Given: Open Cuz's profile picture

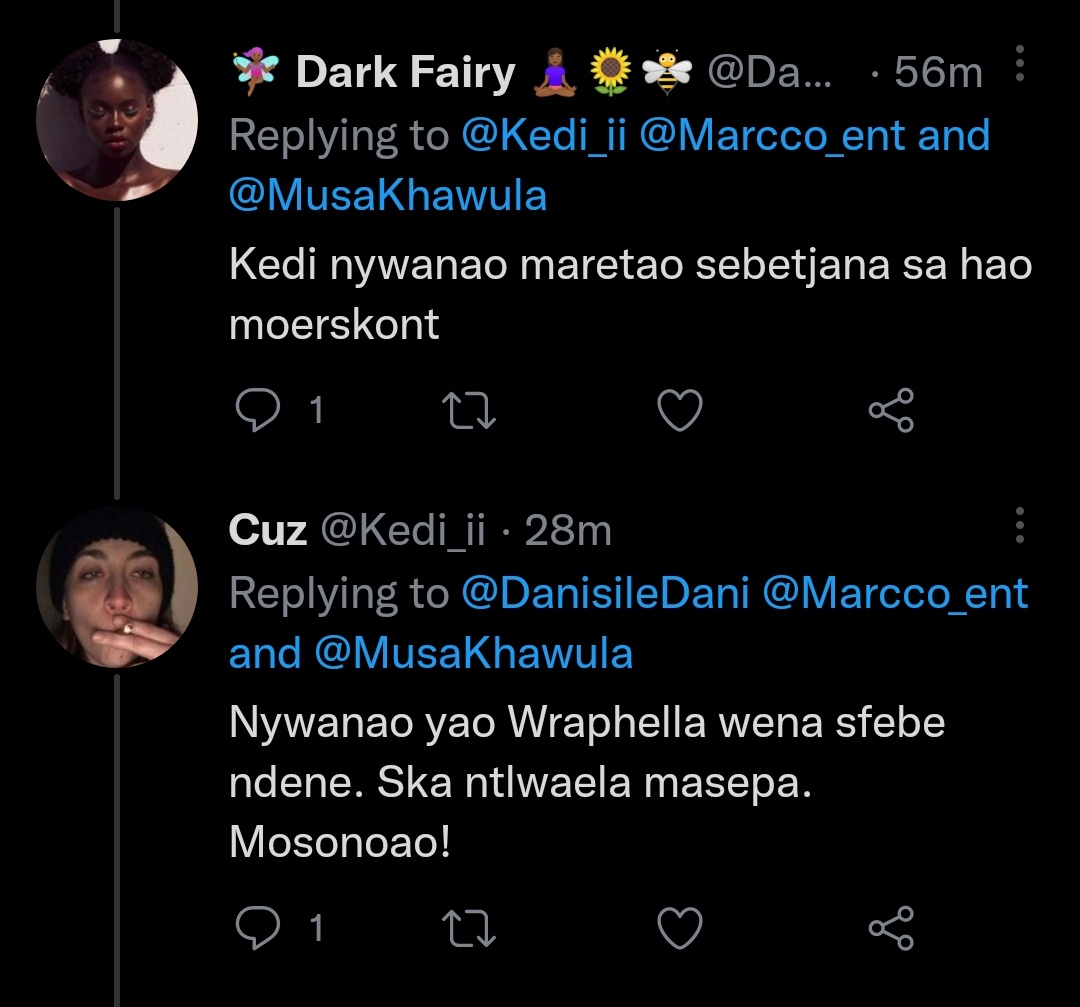Looking at the screenshot, I should pos(117,587).
